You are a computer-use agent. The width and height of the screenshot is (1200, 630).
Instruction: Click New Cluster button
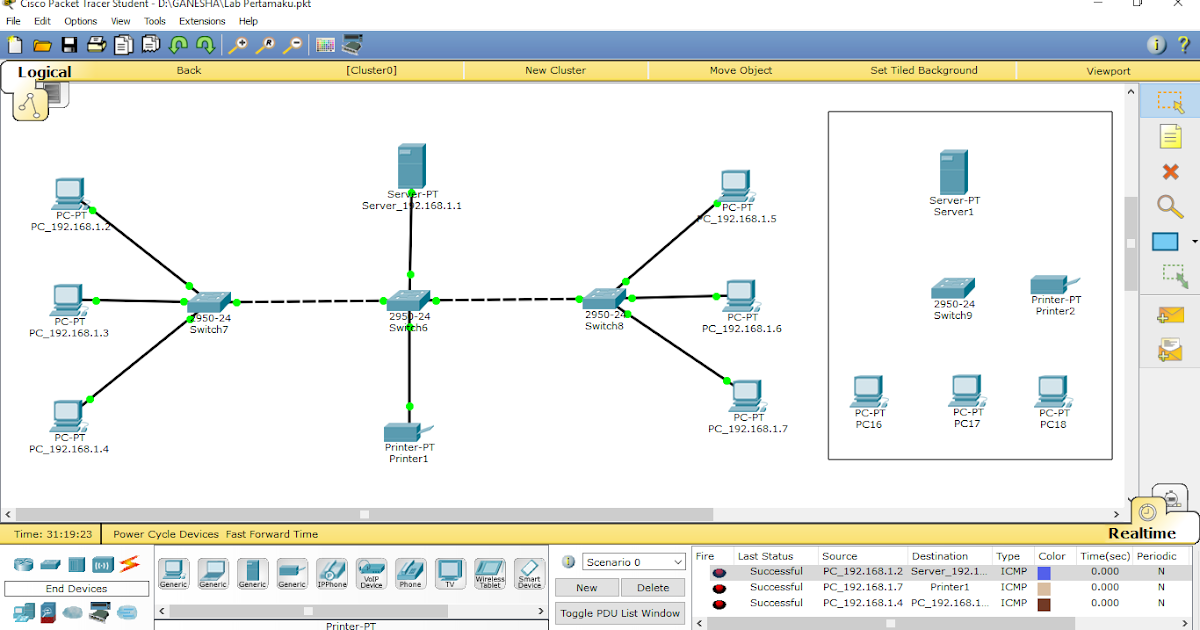pyautogui.click(x=555, y=71)
